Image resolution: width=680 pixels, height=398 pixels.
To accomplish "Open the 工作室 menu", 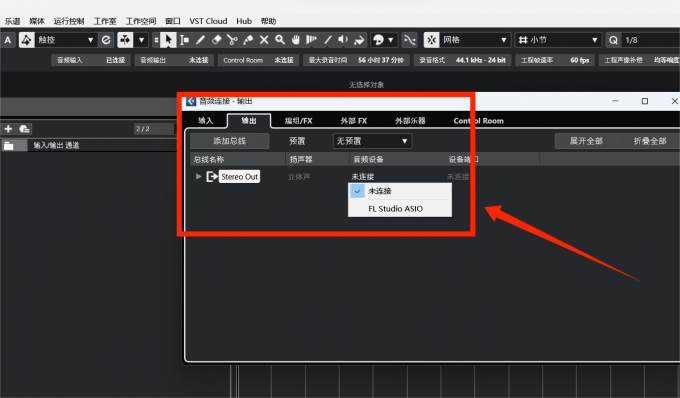I will click(105, 21).
